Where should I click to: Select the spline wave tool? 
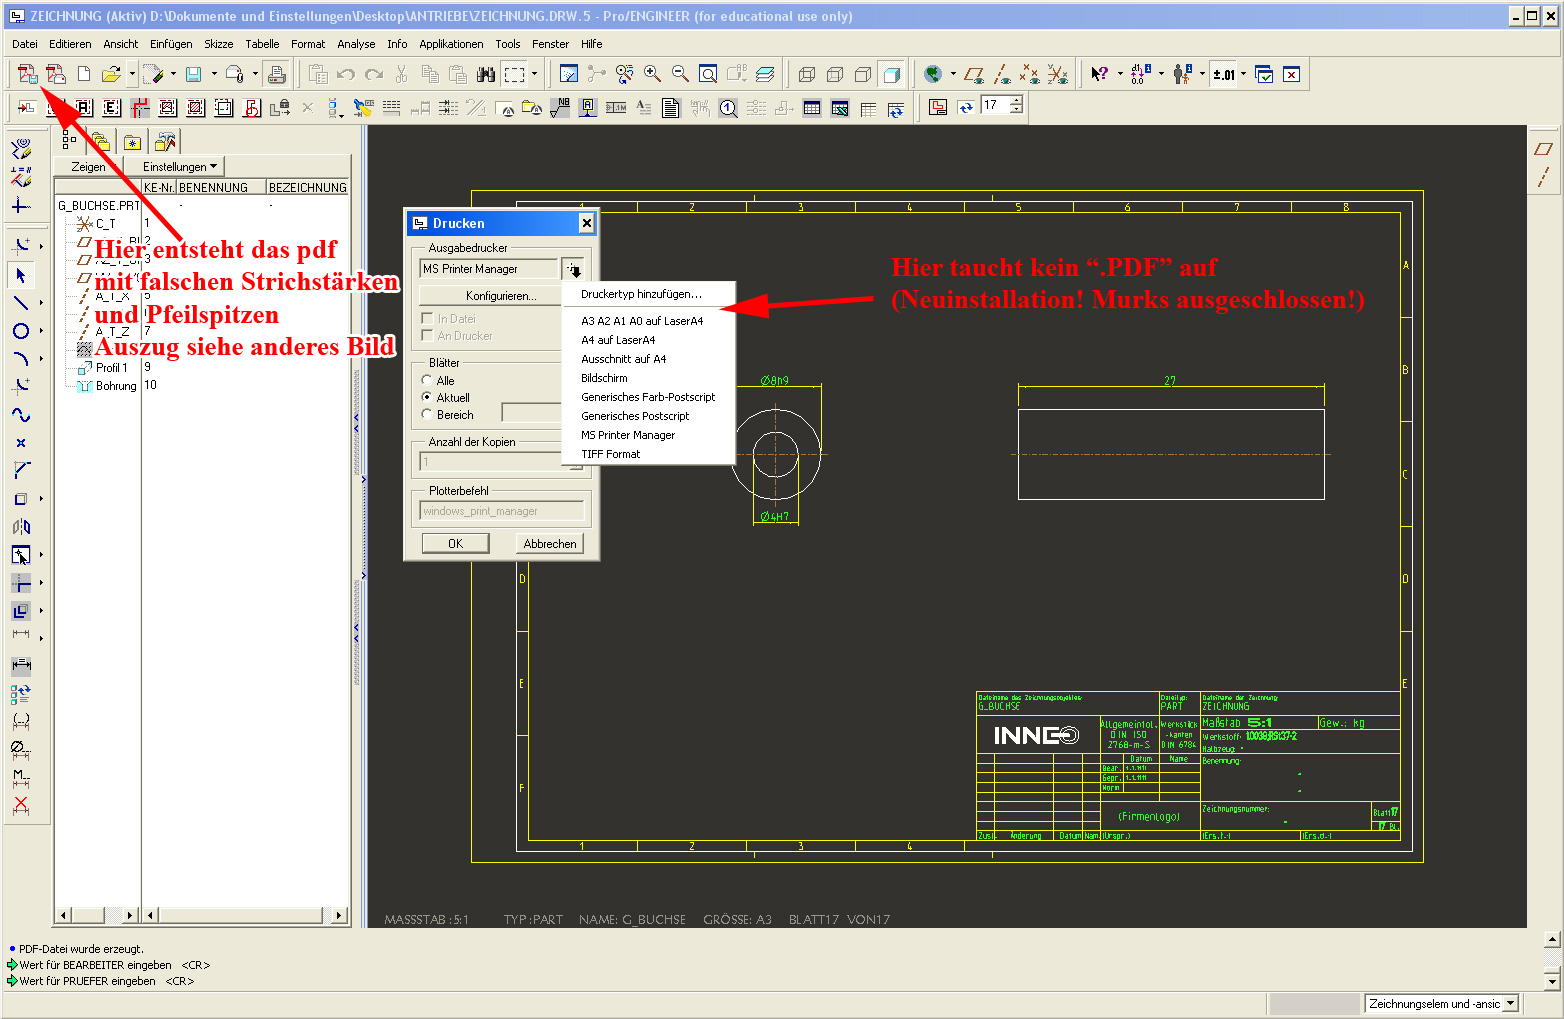point(21,415)
